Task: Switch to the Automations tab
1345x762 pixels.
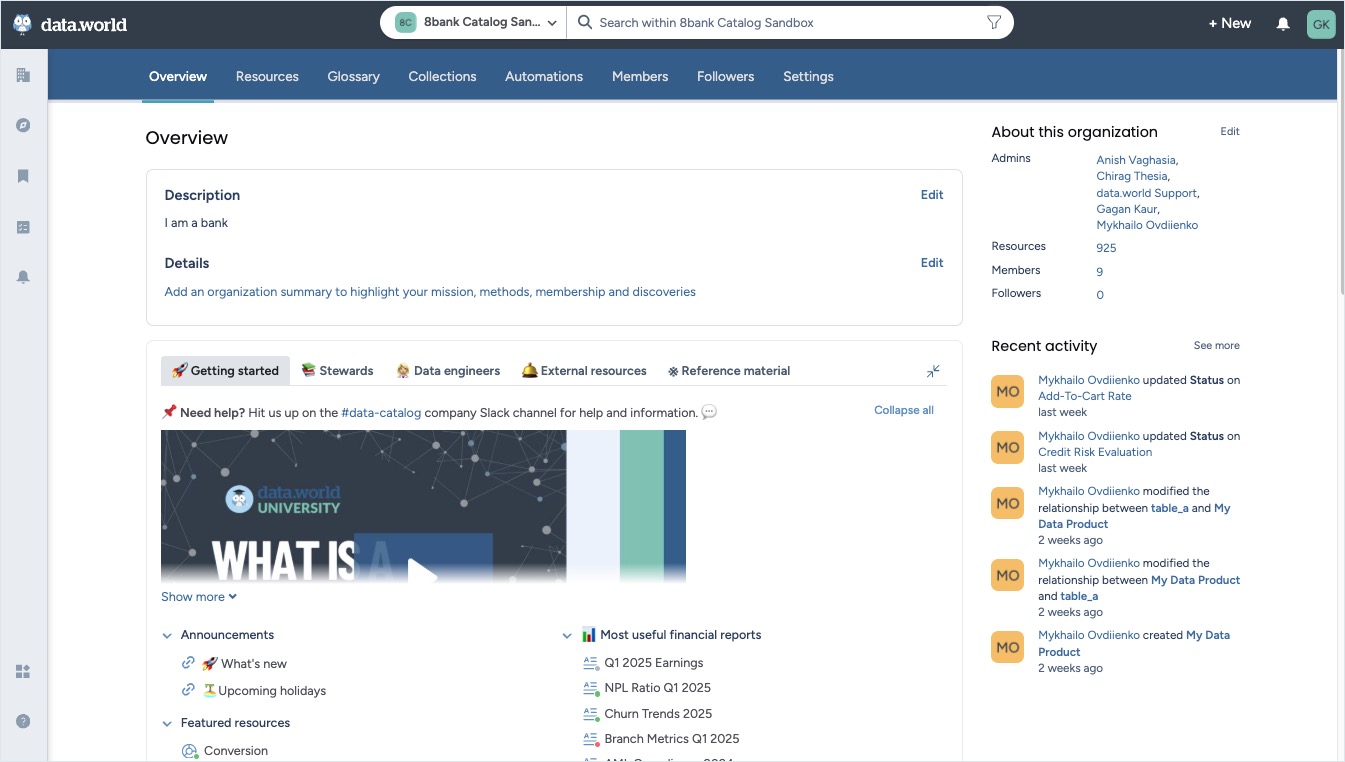Action: [544, 76]
